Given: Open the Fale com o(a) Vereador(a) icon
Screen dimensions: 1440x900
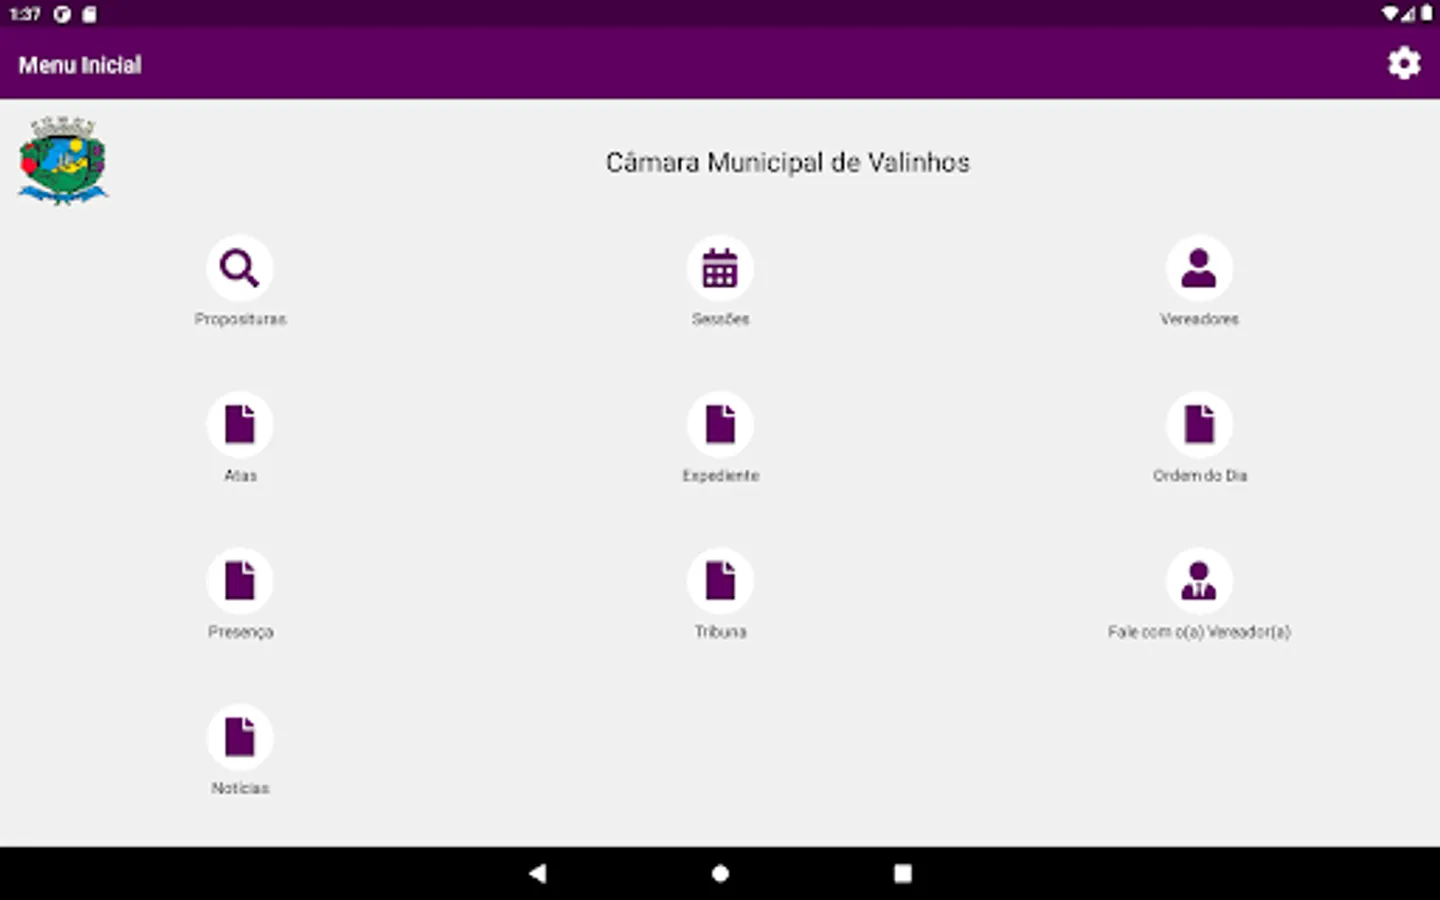Looking at the screenshot, I should pyautogui.click(x=1199, y=581).
